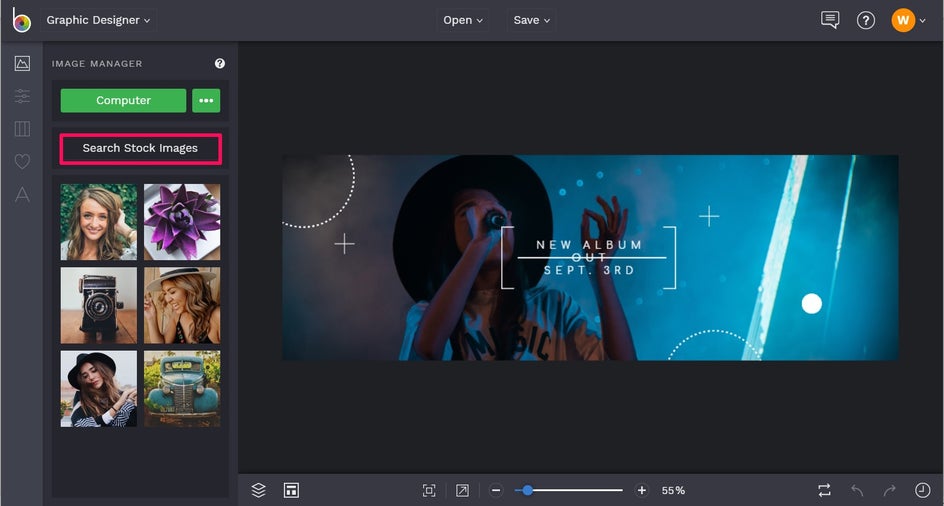
Task: Select the smiling long-haired woman thumbnail
Action: 99,222
